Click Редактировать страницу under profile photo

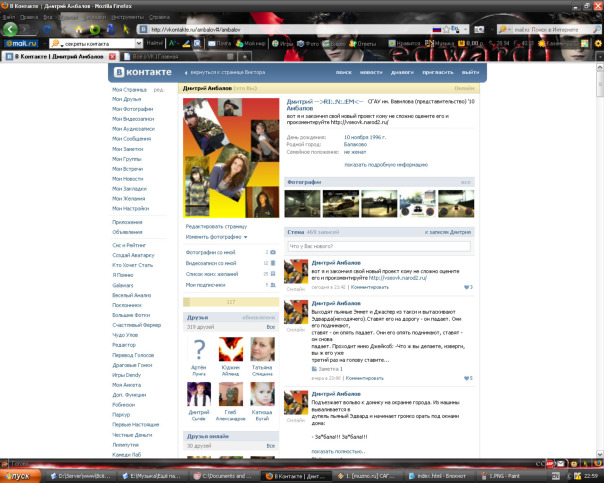[216, 226]
